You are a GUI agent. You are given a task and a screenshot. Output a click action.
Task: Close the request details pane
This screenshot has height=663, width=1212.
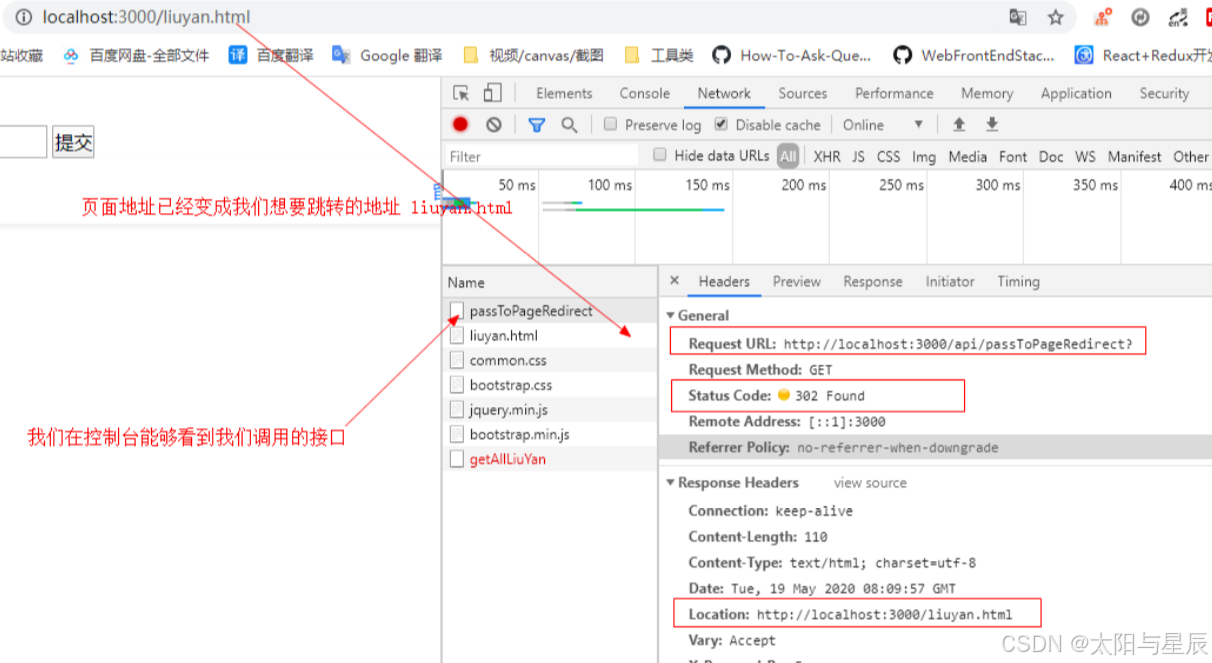point(674,281)
